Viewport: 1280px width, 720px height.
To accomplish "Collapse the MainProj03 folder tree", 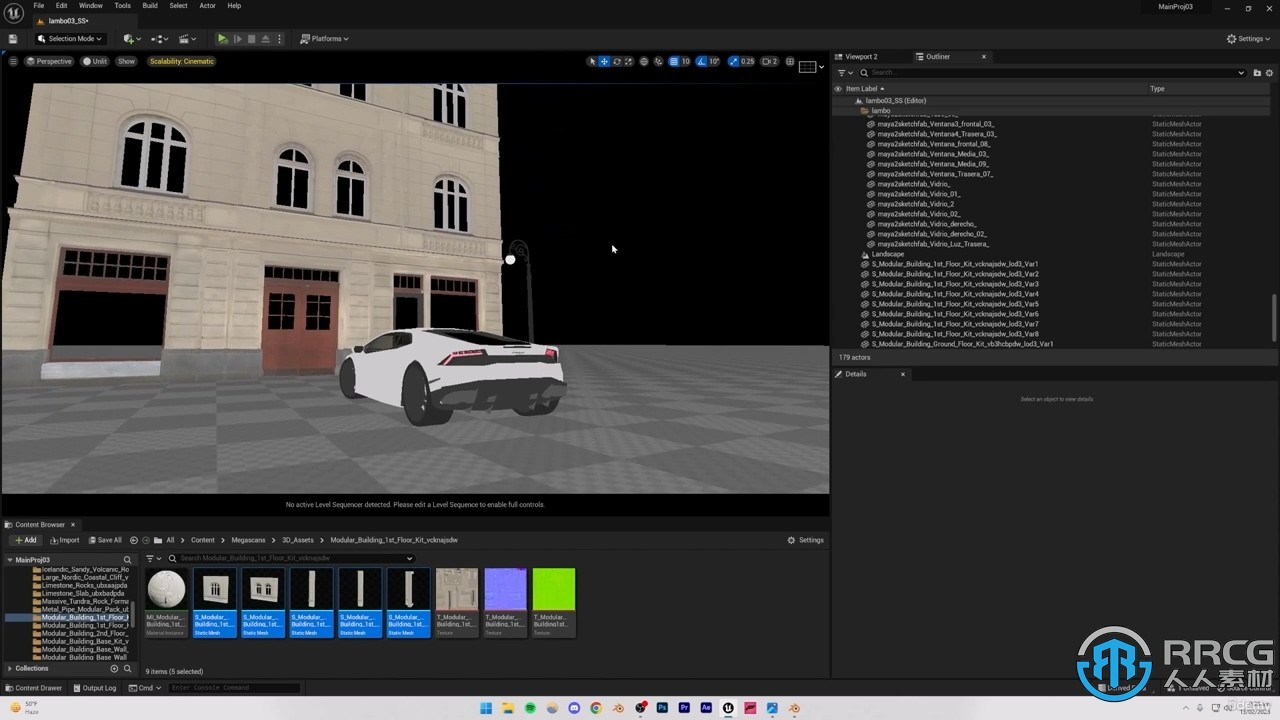I will 10,560.
